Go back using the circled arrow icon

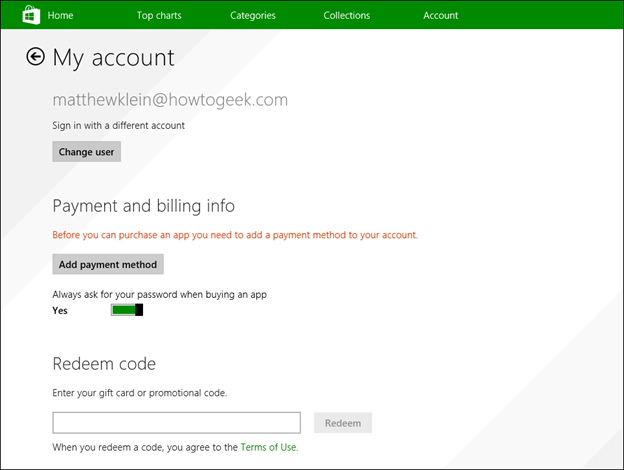[35, 57]
